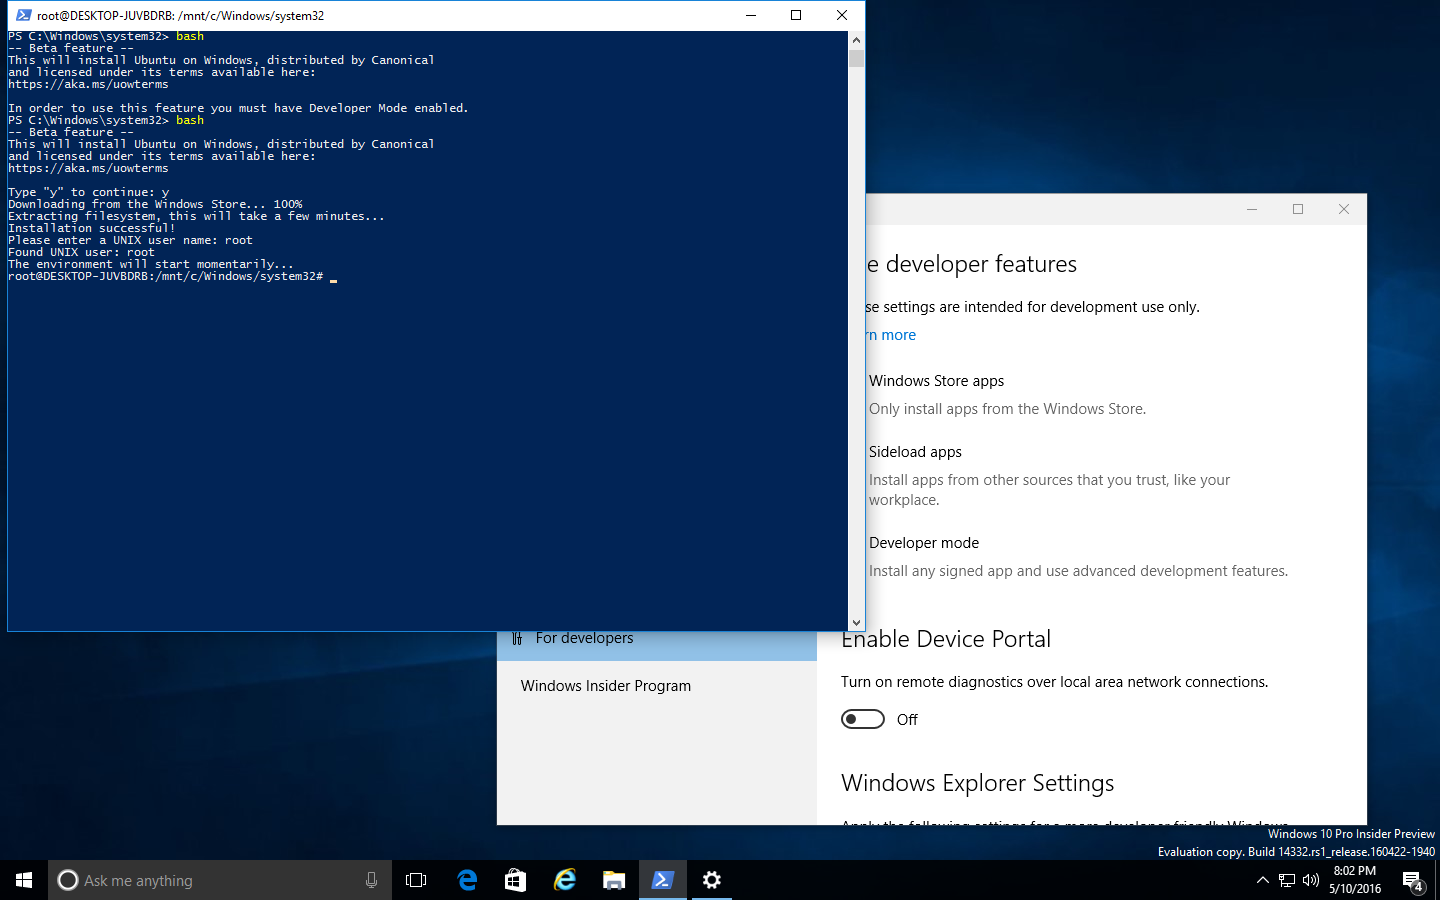Click the network icon in the system tray
The image size is (1440, 900).
[1286, 880]
